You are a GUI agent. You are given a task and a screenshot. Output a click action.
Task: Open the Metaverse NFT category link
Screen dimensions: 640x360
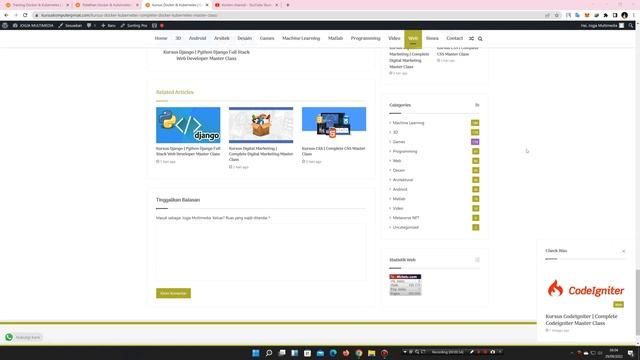[406, 218]
